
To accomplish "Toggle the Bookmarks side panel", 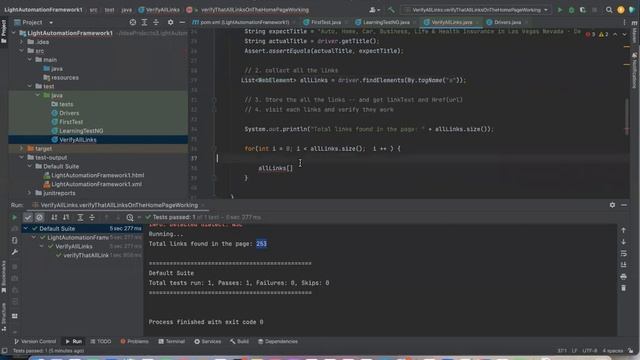I will point(4,277).
